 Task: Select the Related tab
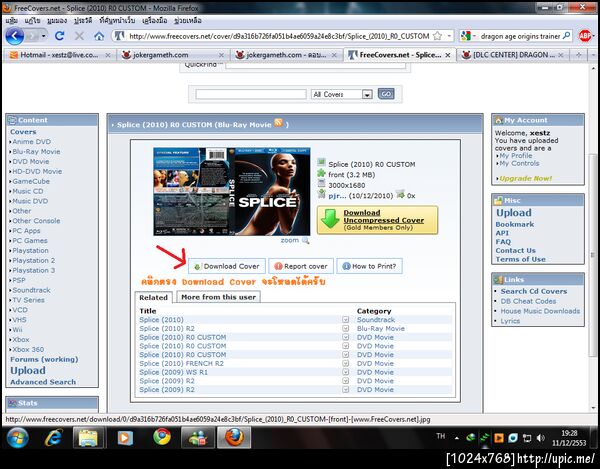[153, 297]
